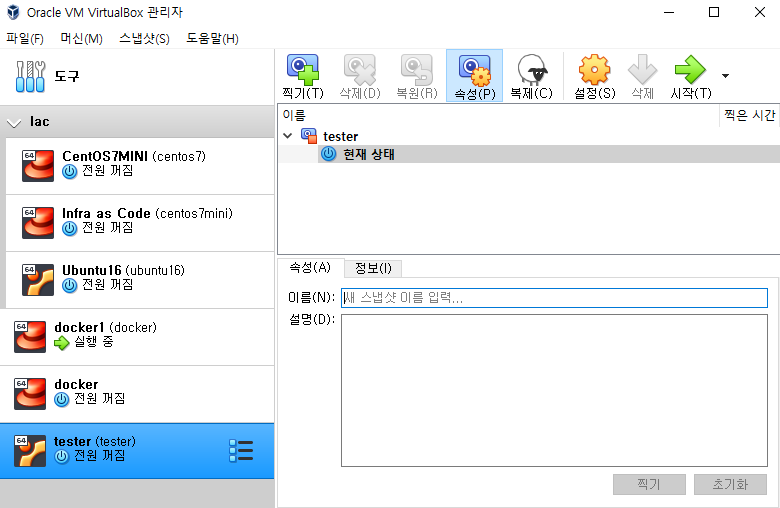Select the Infra as Code VM icon
780x508 pixels.
38,222
